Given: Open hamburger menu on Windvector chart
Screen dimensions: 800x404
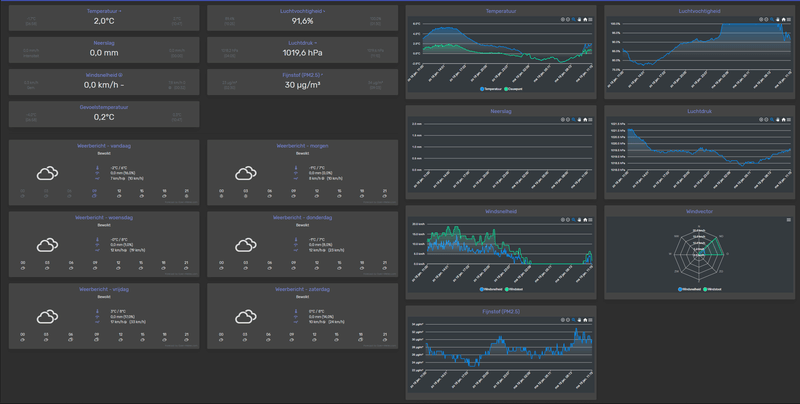Looking at the screenshot, I should [789, 220].
